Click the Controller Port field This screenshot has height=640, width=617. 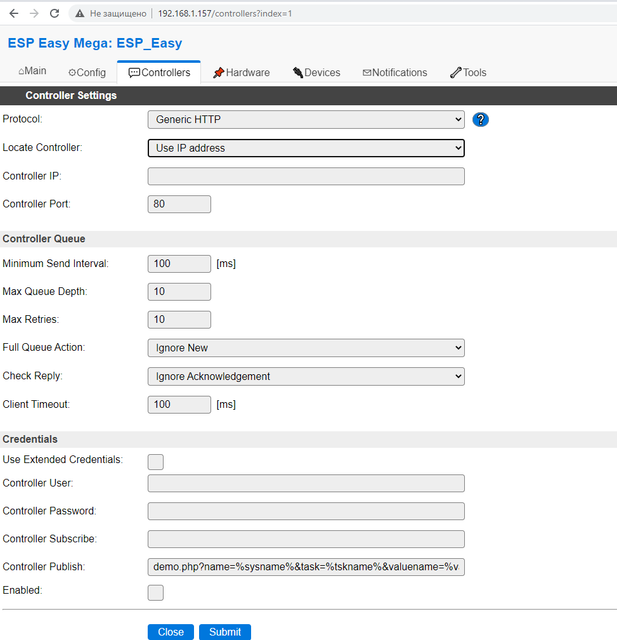click(x=179, y=204)
